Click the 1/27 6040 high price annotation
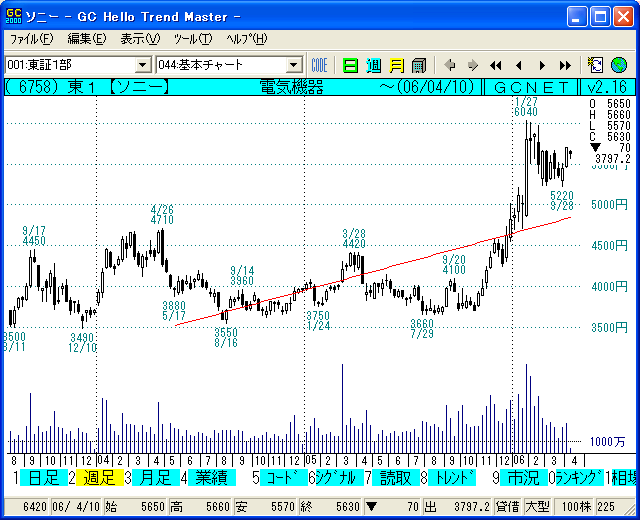Viewport: 640px width, 520px height. point(526,107)
